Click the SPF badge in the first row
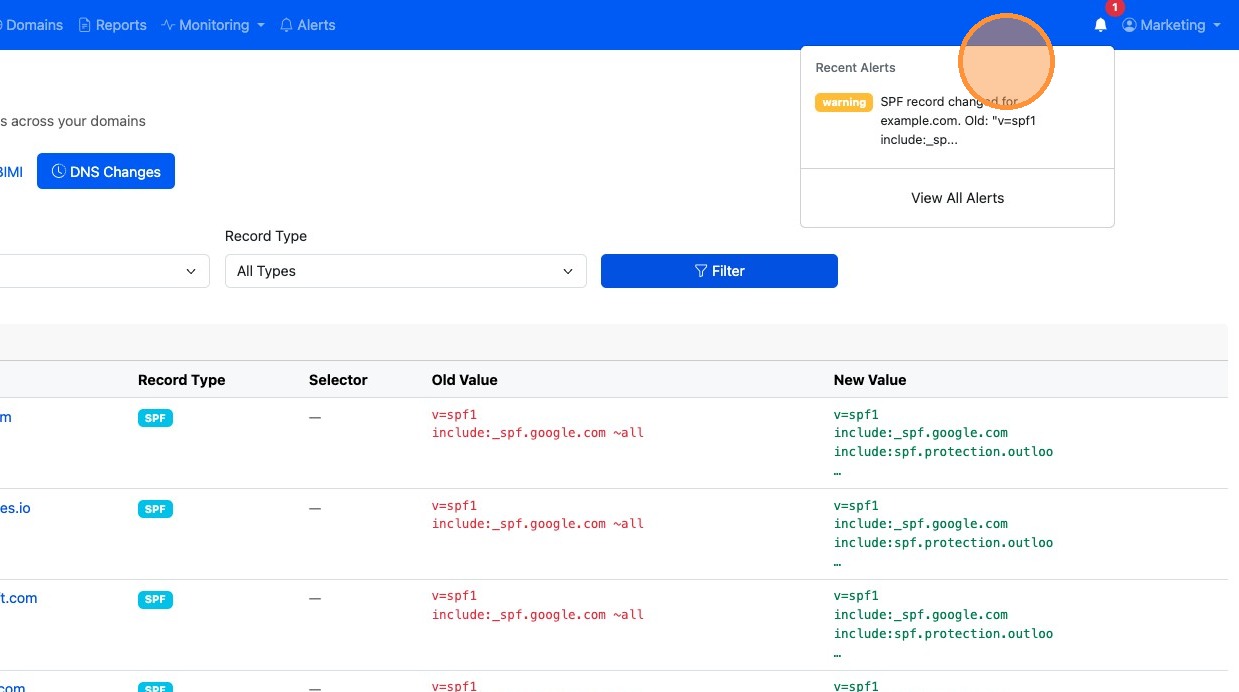The image size is (1239, 692). coord(155,418)
